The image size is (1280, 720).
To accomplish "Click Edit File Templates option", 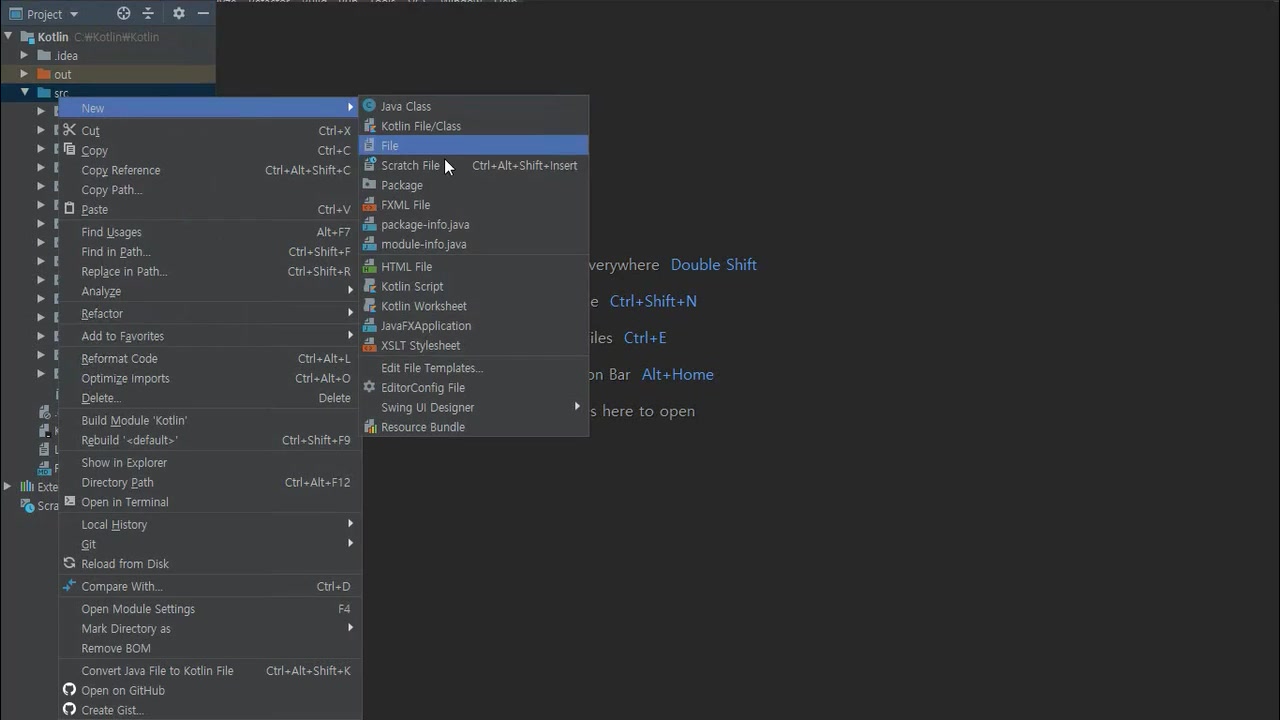I will pos(431,368).
